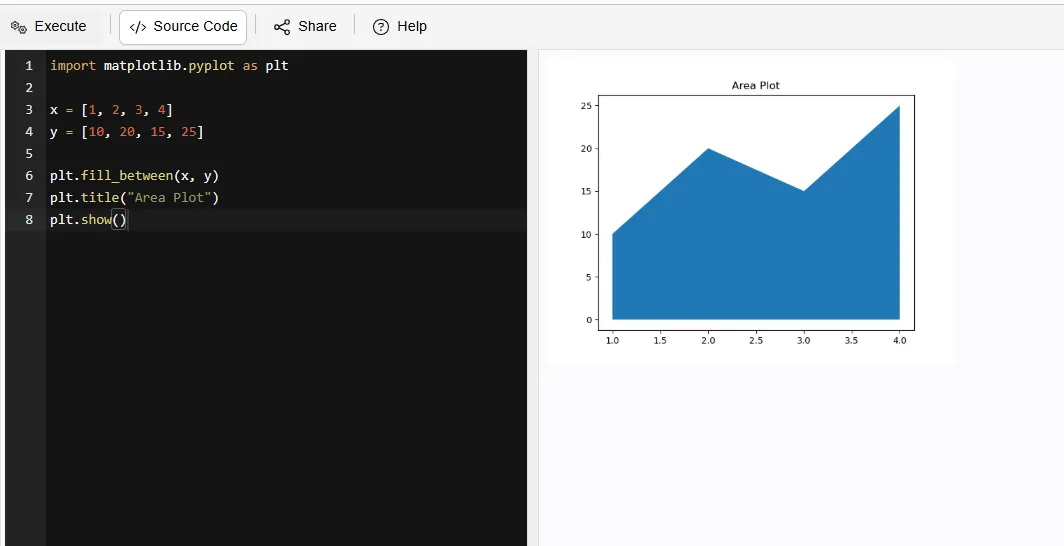Click the x = [1, 2, 3, 4] line
This screenshot has height=546, width=1064.
(x=111, y=110)
